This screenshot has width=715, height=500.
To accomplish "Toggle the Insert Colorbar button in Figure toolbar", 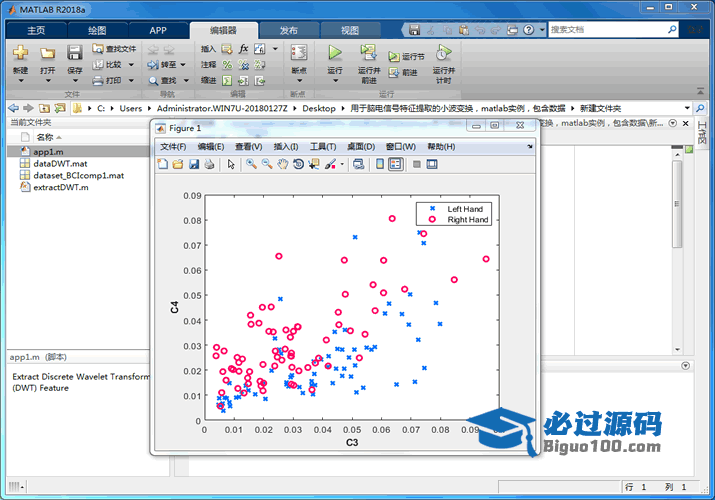I will pos(379,164).
